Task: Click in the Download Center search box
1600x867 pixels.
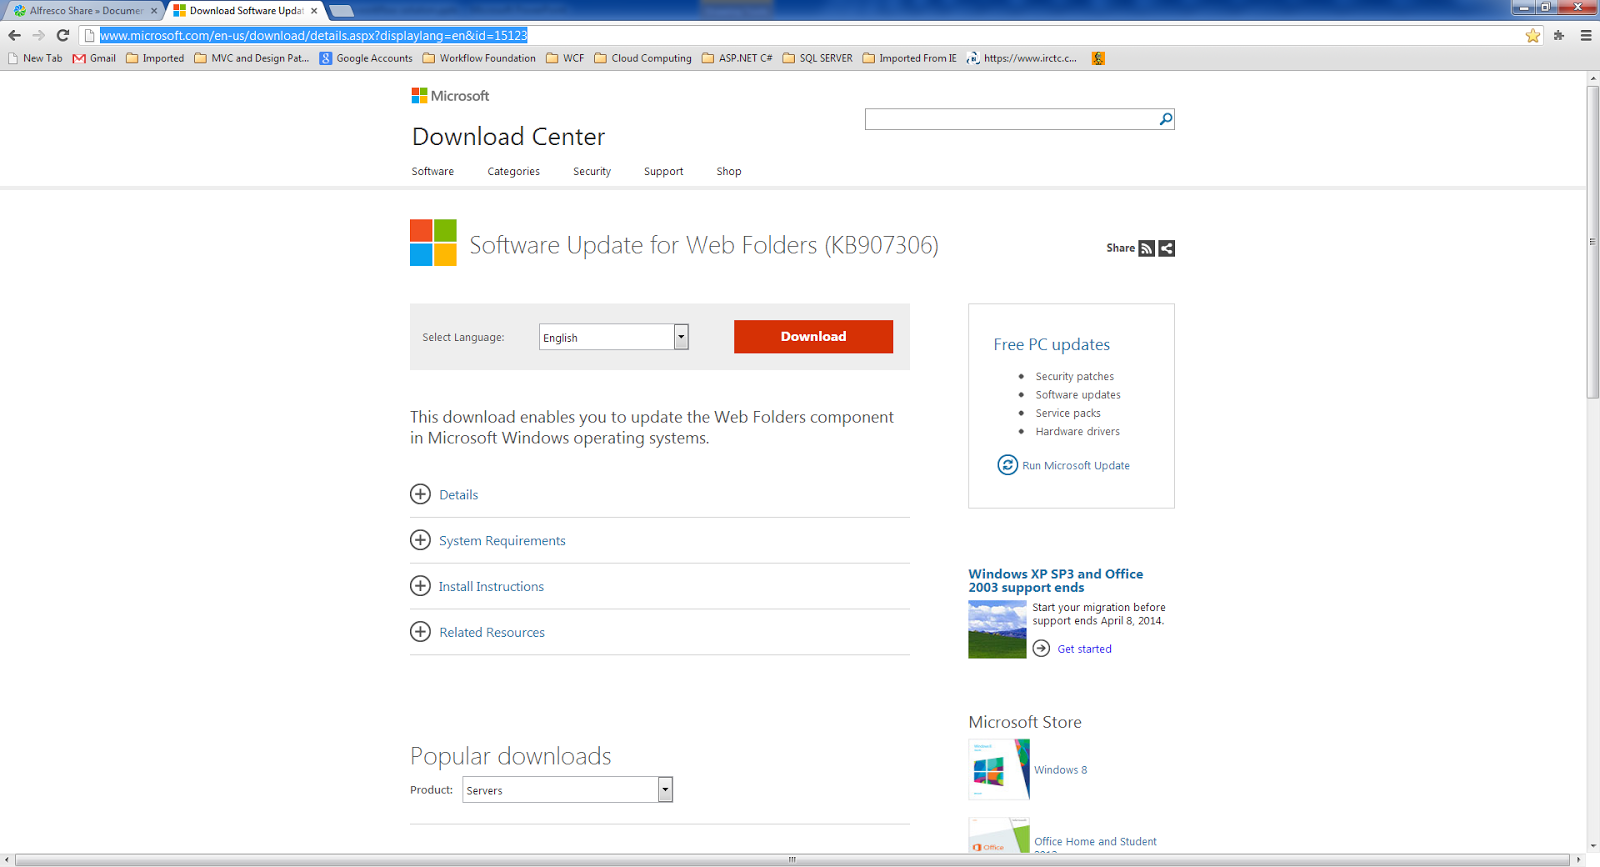Action: (x=1010, y=119)
